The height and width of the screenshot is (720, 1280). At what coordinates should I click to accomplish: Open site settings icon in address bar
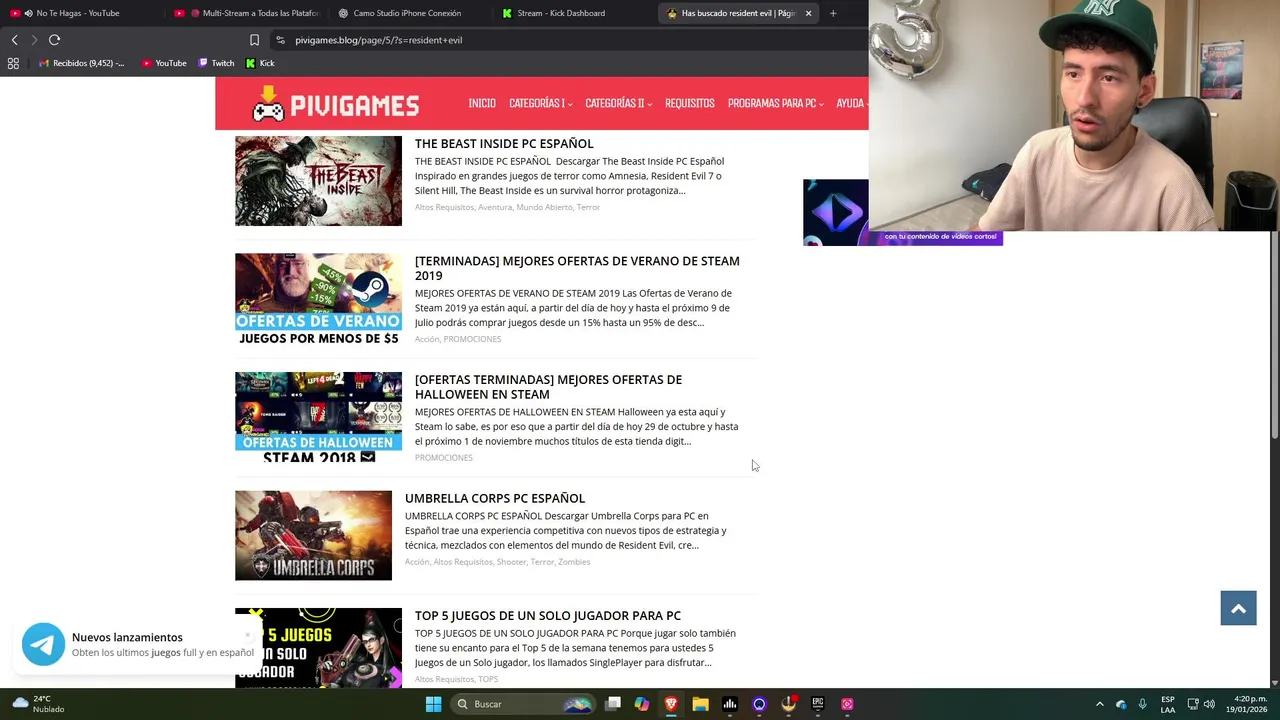click(x=281, y=40)
